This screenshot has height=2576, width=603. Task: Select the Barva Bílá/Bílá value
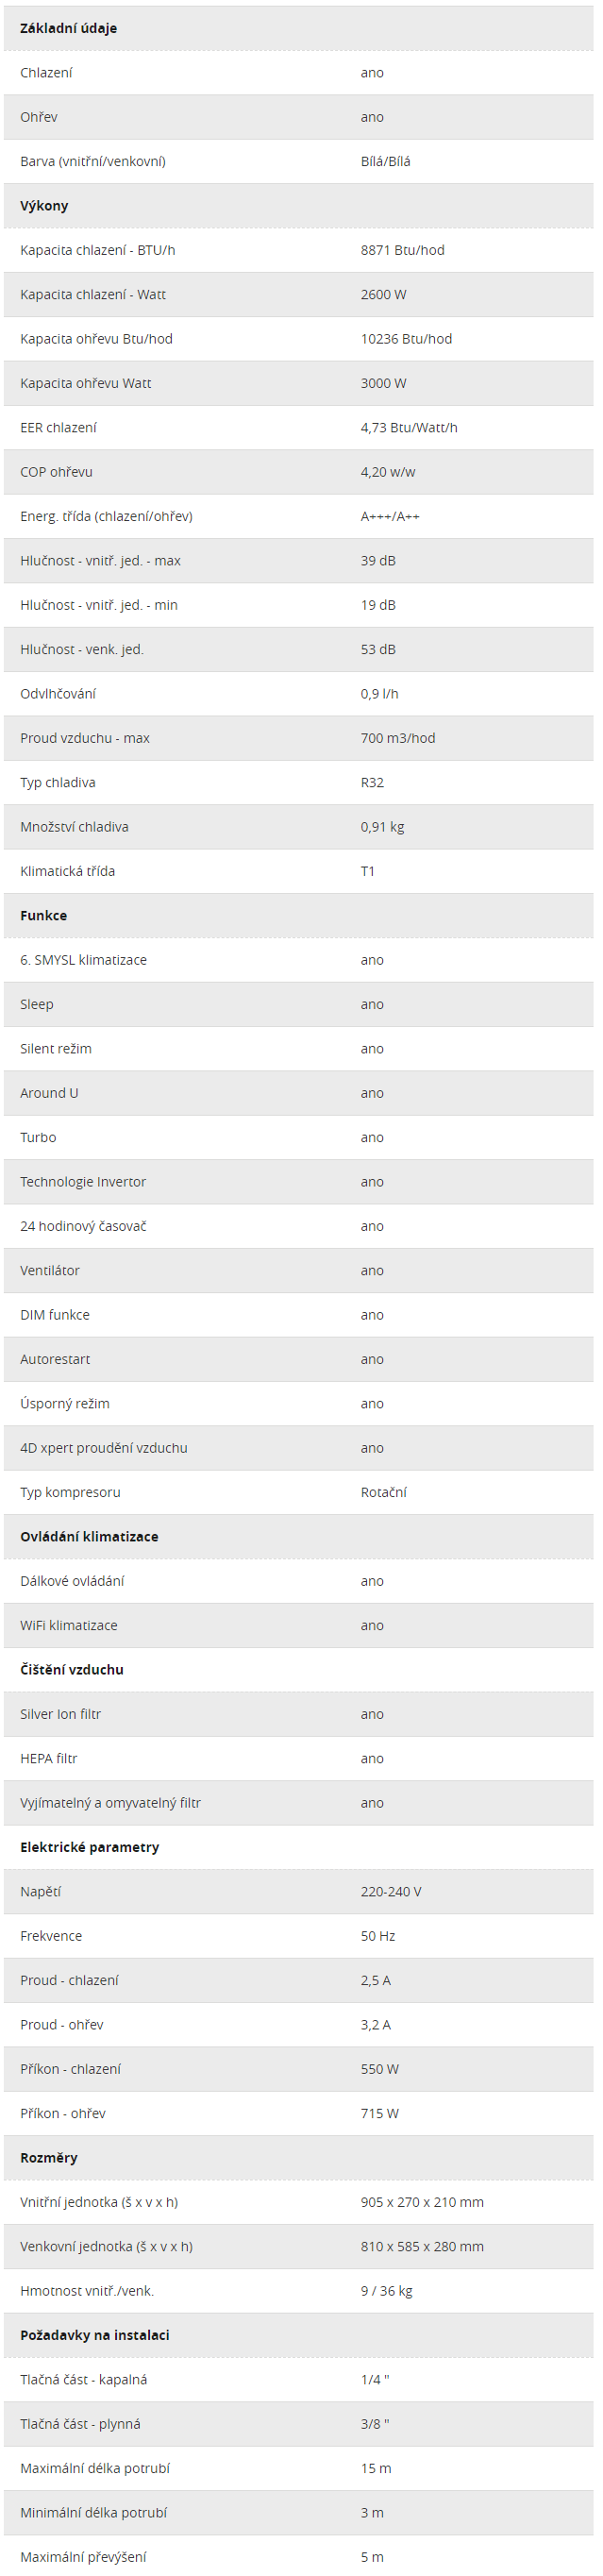(385, 161)
